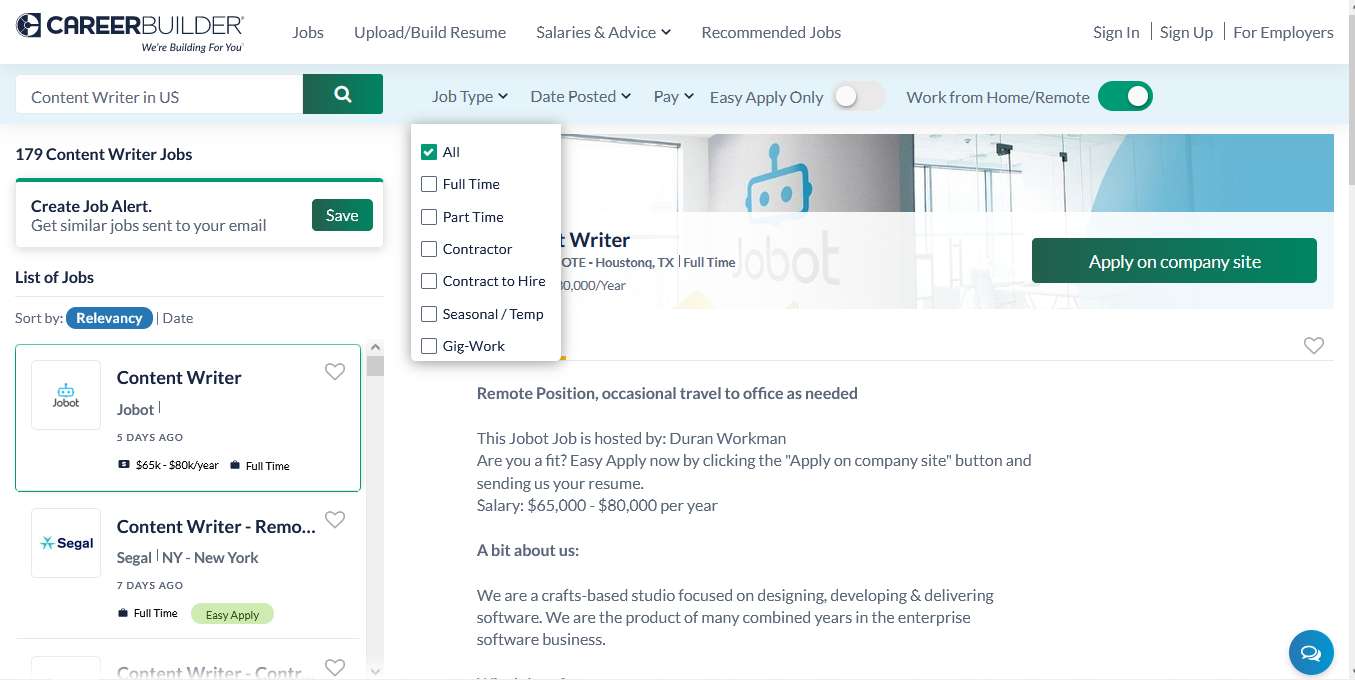Open the Recommended Jobs menu item

point(770,31)
